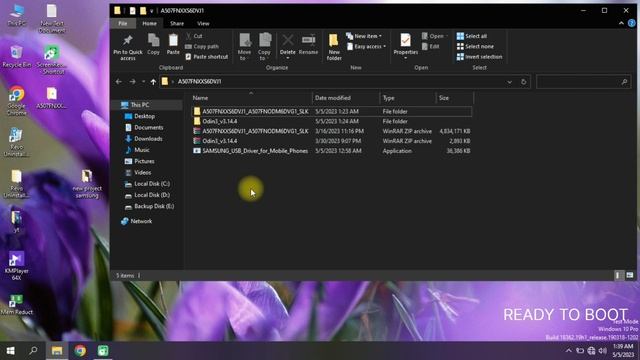Viewport: 640px width, 360px height.
Task: Select the KMPlayer 64X desktop icon
Action: [16, 266]
